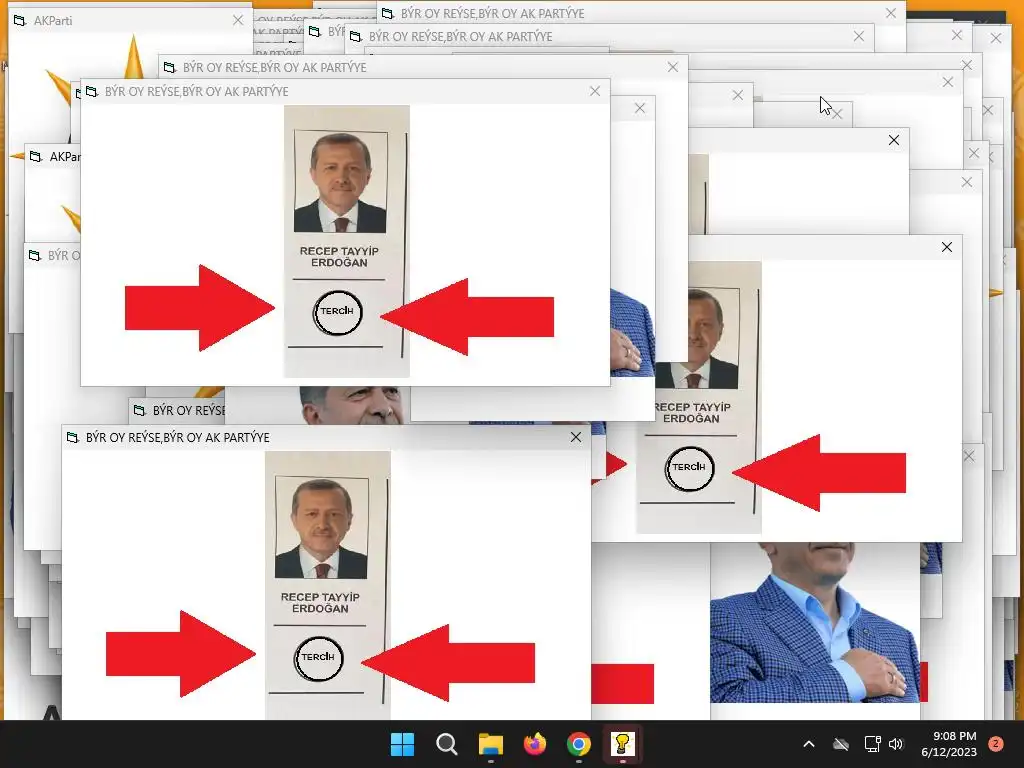Click the upper front popup's title bar text
1024x768 pixels.
click(x=197, y=91)
